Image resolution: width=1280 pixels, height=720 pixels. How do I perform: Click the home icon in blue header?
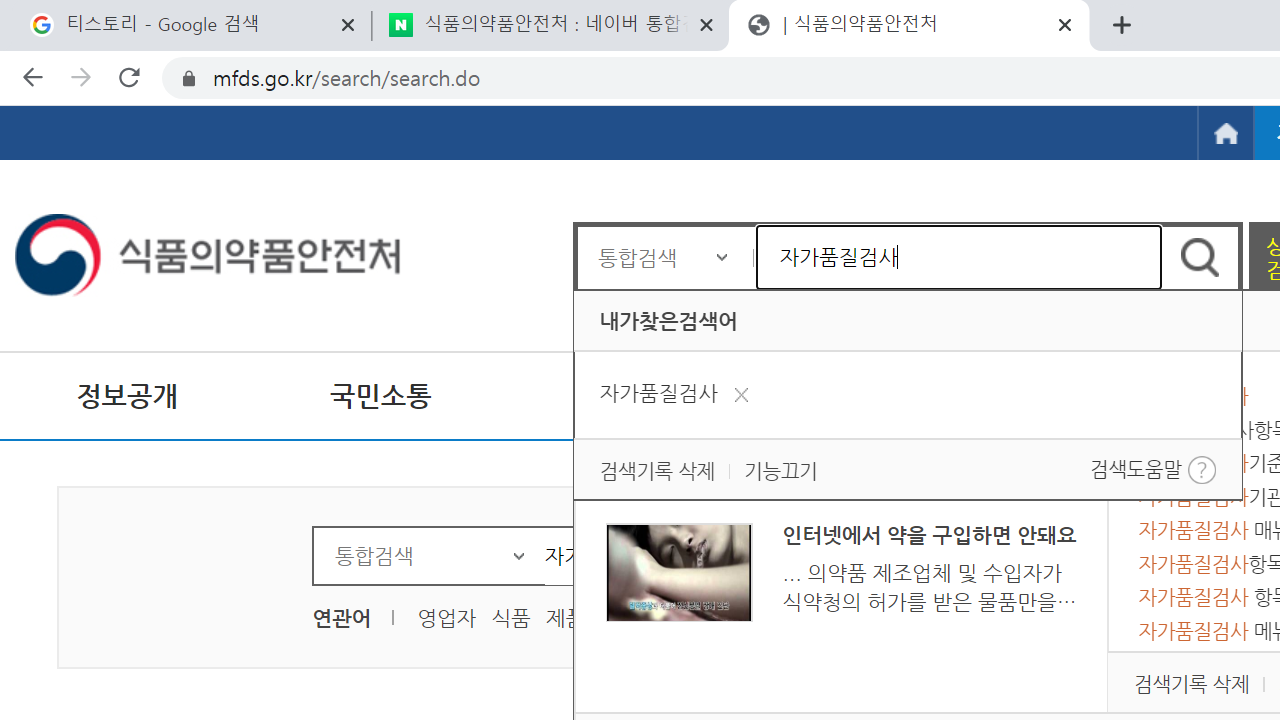click(x=1226, y=134)
